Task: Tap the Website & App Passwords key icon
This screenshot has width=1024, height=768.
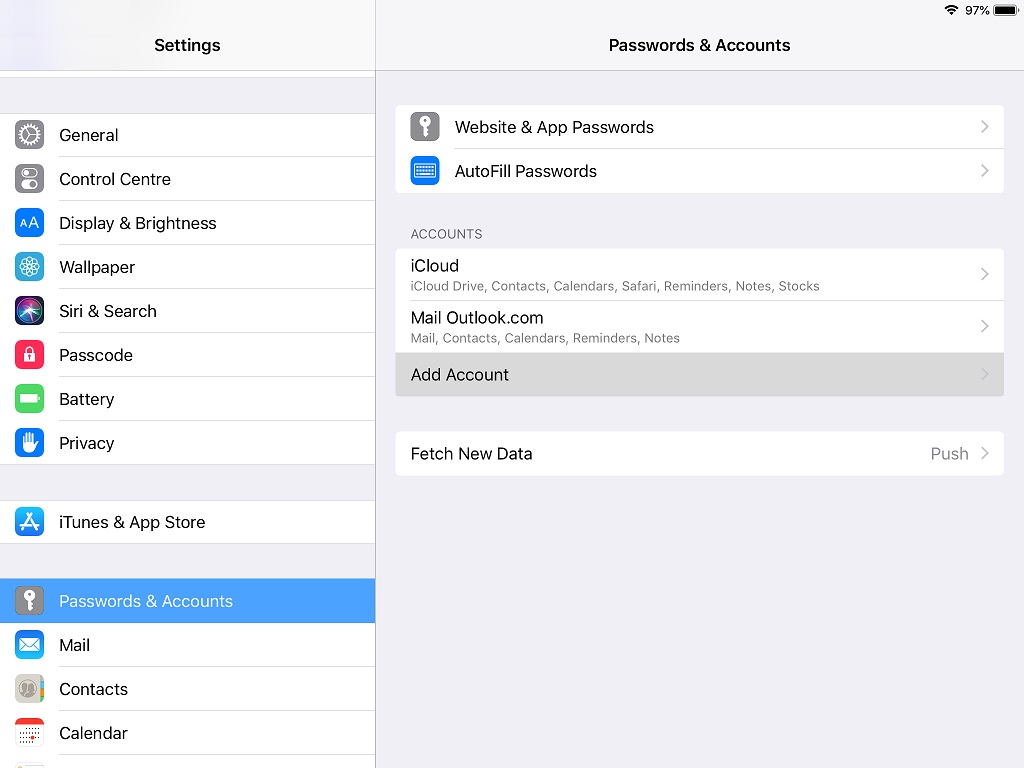Action: [x=425, y=127]
